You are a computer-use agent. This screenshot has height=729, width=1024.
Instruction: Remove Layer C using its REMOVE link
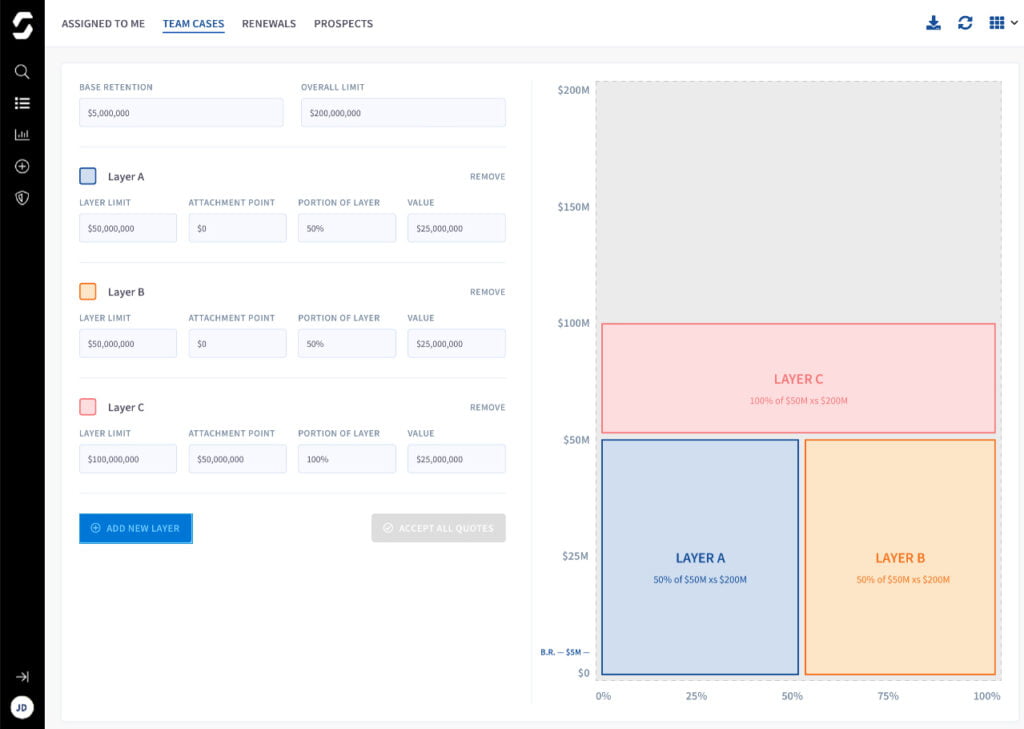(x=487, y=407)
